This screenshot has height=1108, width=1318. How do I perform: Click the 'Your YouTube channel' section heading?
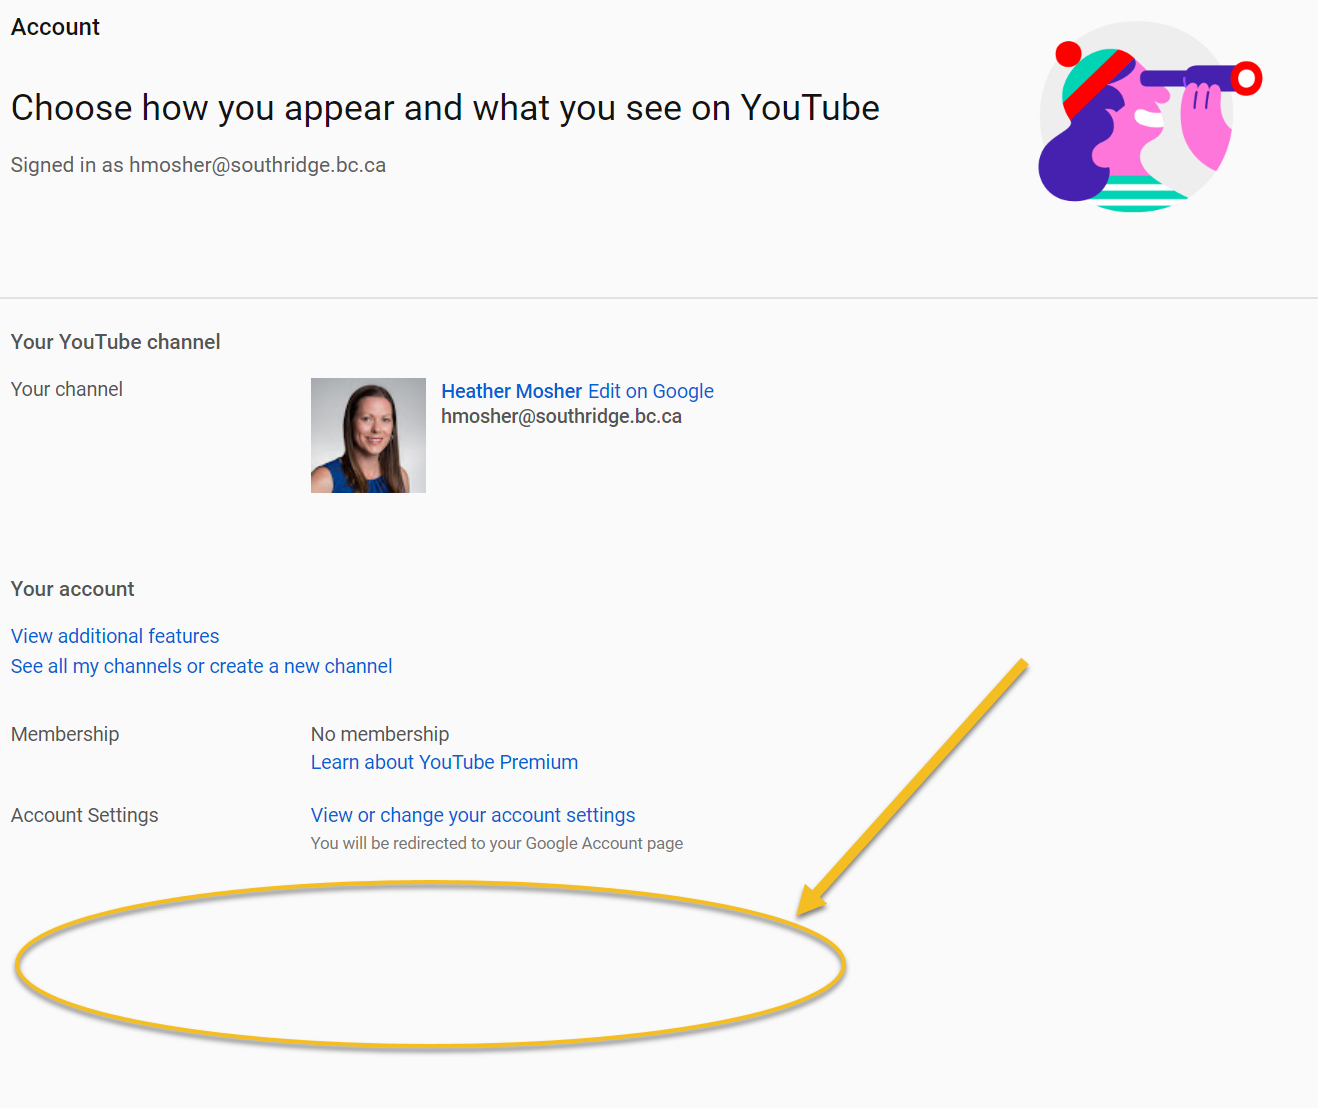click(115, 342)
